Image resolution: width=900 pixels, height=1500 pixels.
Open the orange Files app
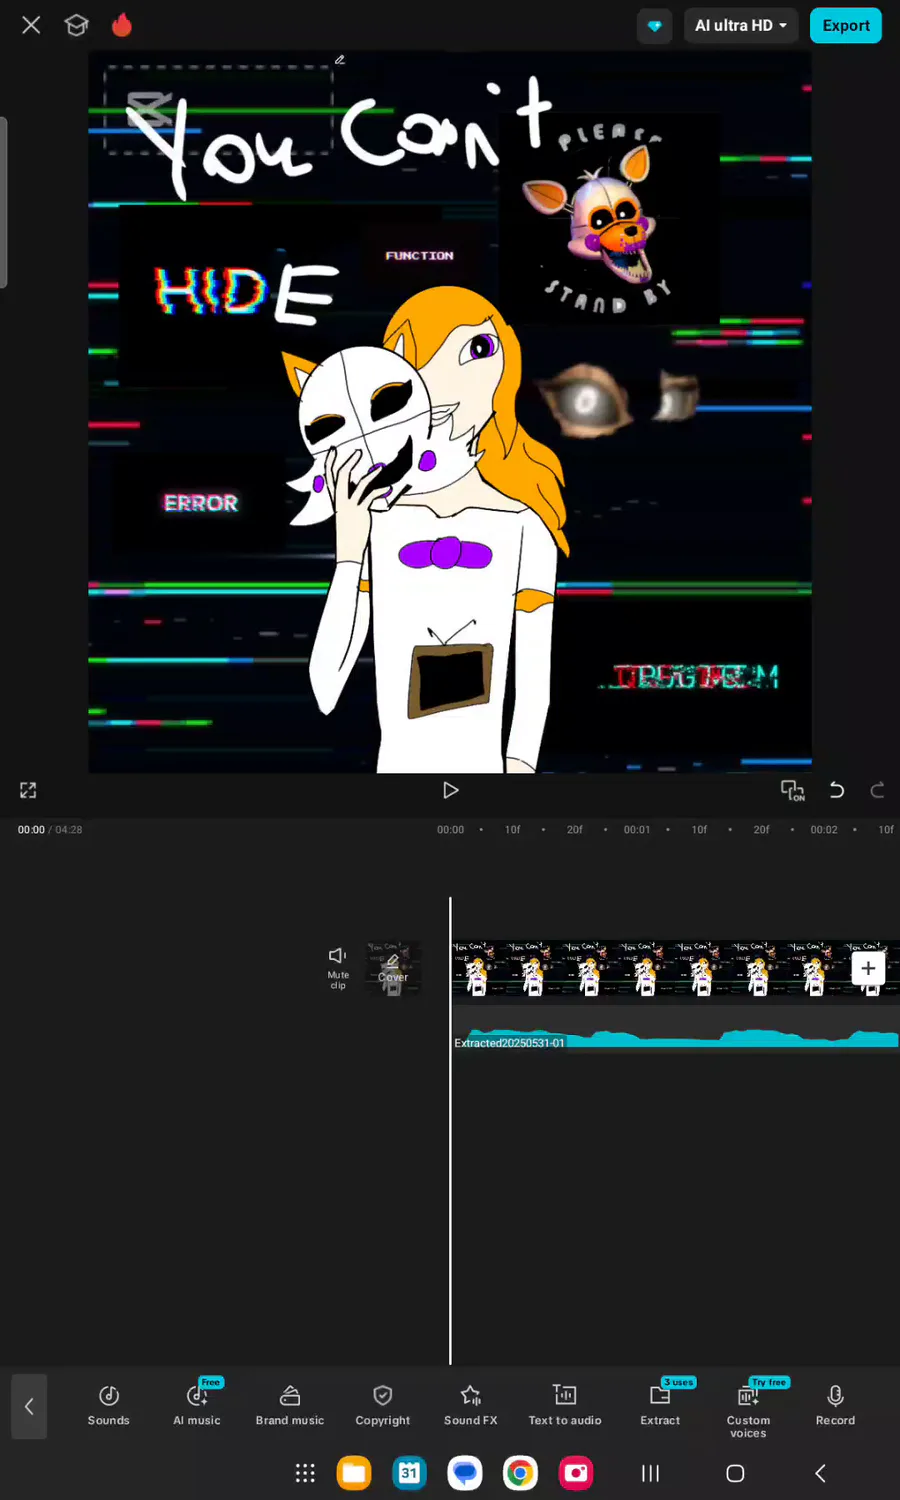coord(354,1473)
